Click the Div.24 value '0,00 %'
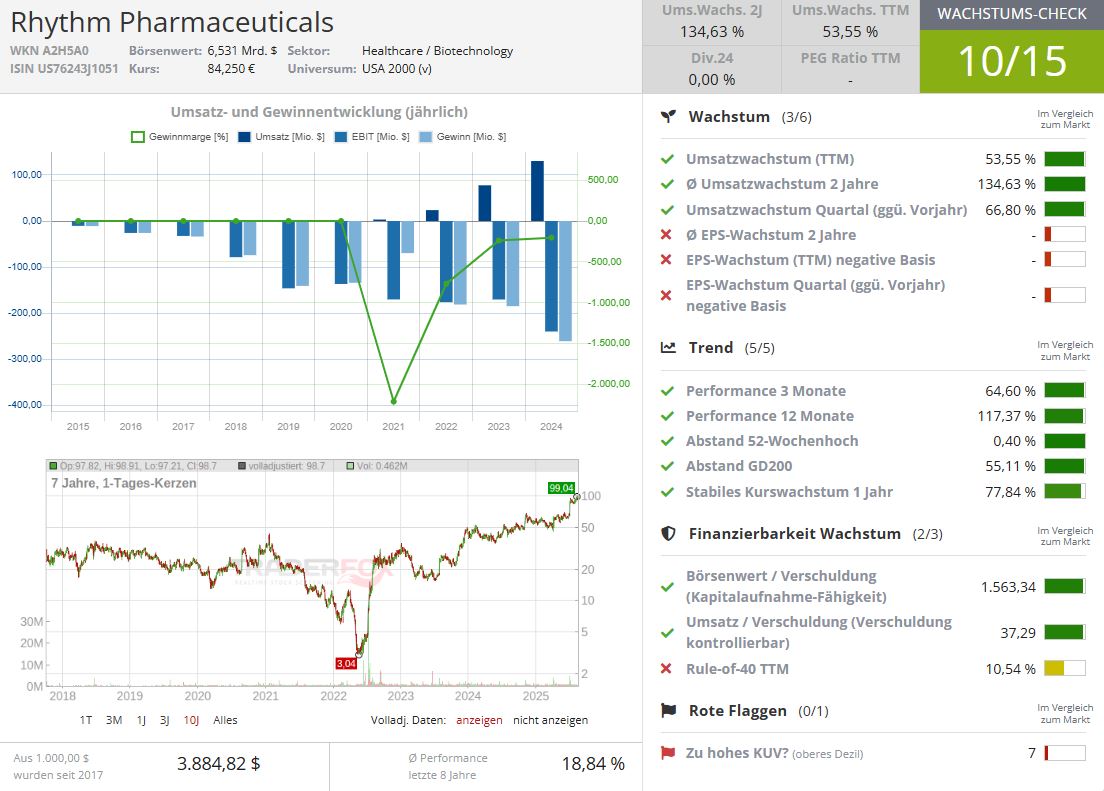 pyautogui.click(x=712, y=80)
